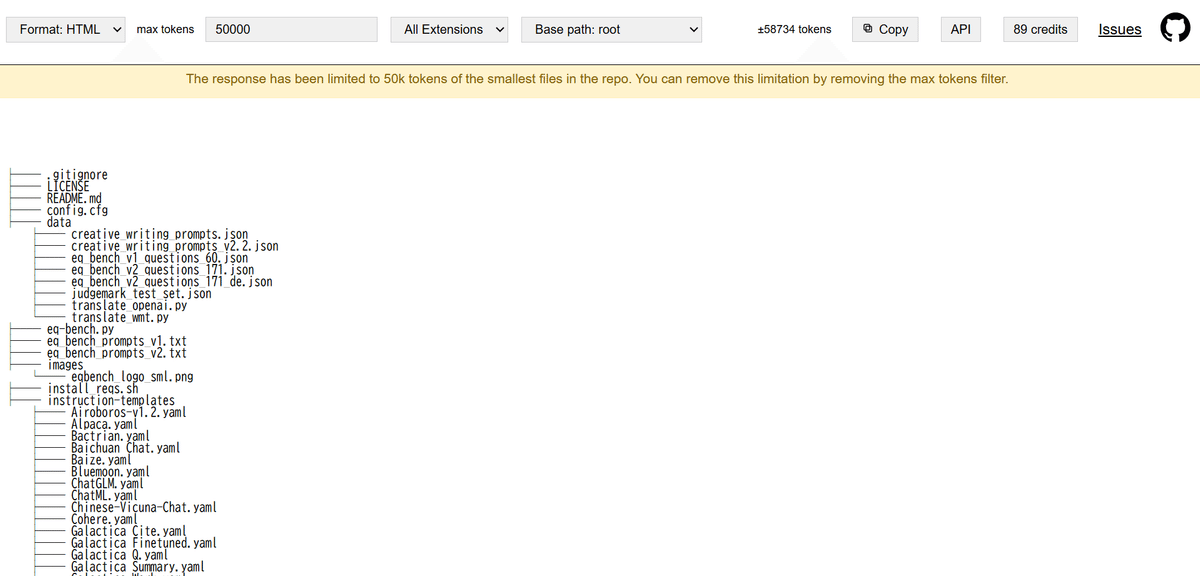Select translate_openai.py
This screenshot has height=576, width=1200.
click(129, 306)
